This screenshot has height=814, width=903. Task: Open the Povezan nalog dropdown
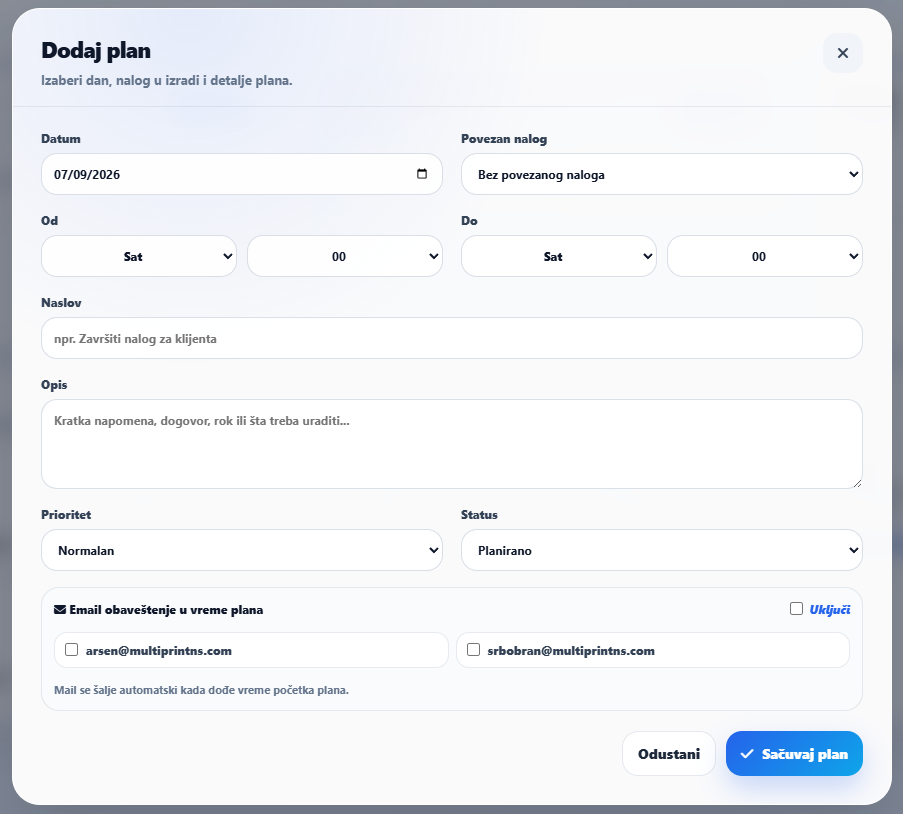(662, 174)
